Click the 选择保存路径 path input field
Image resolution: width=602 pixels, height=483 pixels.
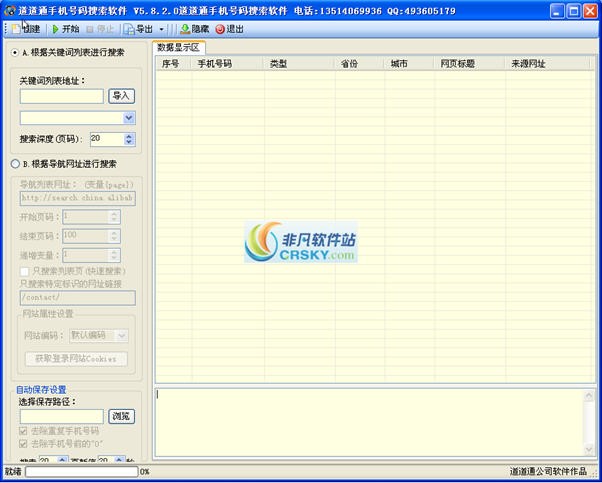point(62,417)
